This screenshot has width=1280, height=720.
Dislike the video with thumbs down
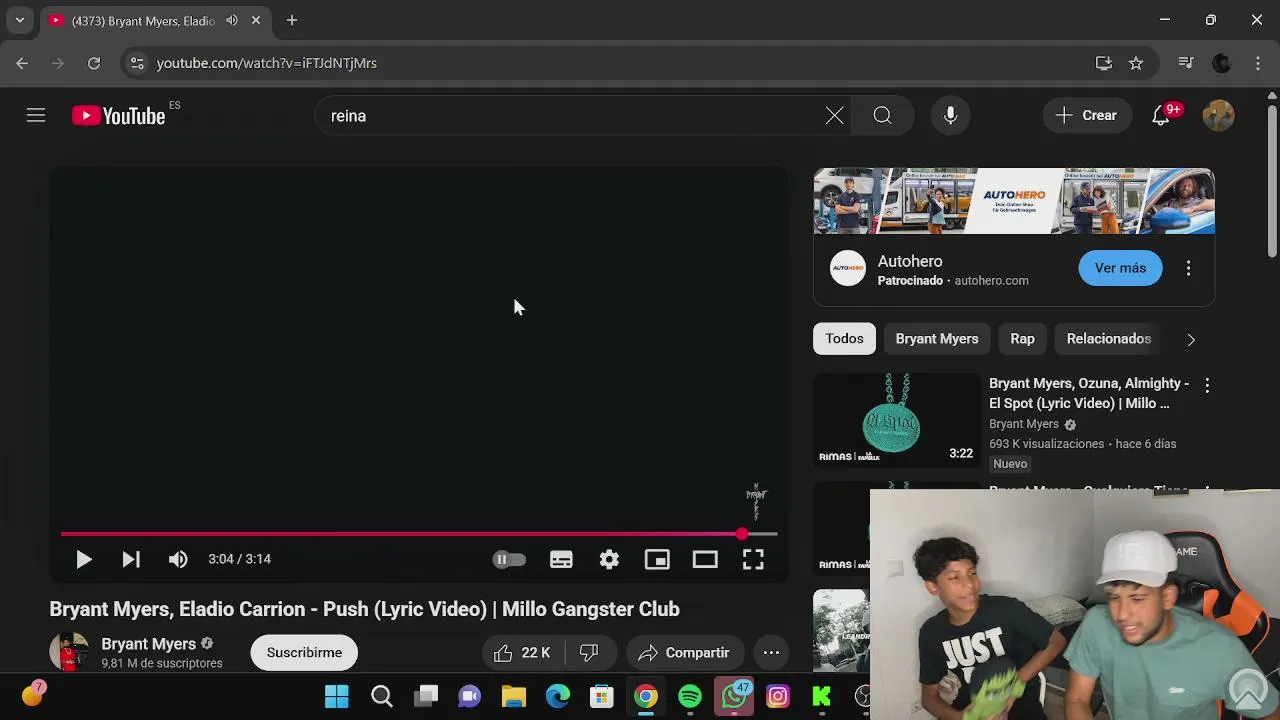tap(589, 653)
